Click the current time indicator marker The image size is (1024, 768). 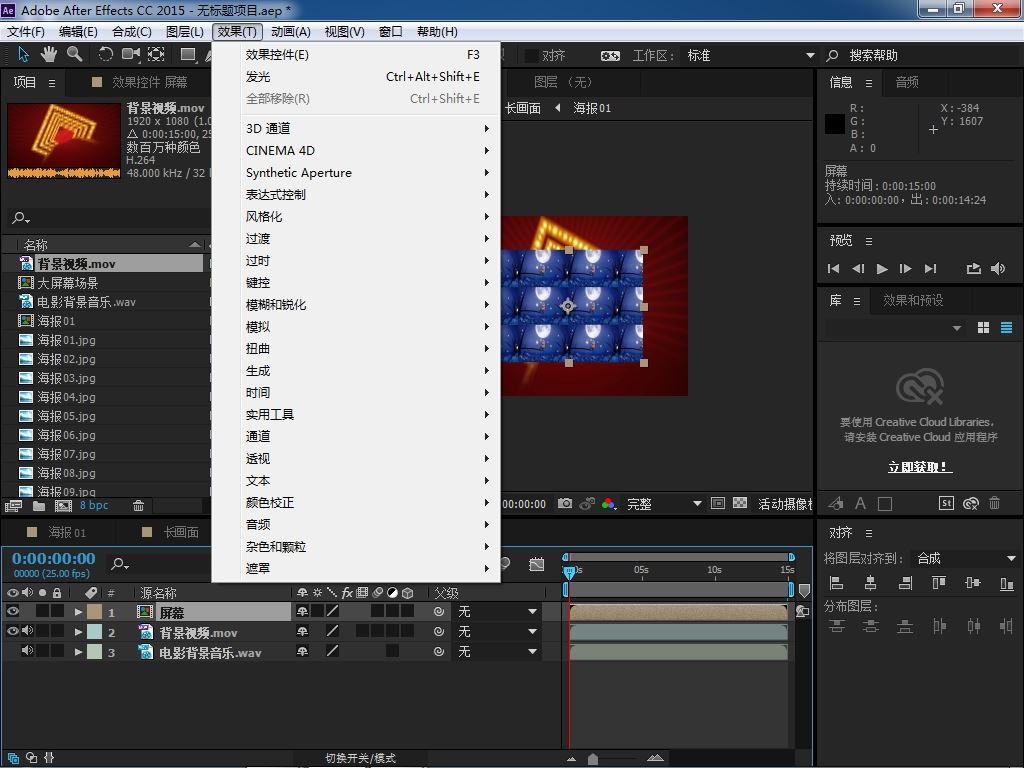(x=569, y=572)
